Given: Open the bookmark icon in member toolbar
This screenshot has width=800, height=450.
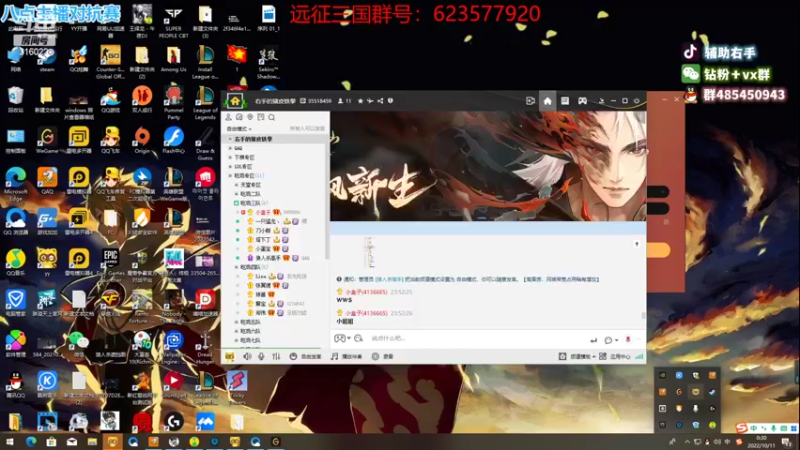Looking at the screenshot, I should [x=261, y=117].
